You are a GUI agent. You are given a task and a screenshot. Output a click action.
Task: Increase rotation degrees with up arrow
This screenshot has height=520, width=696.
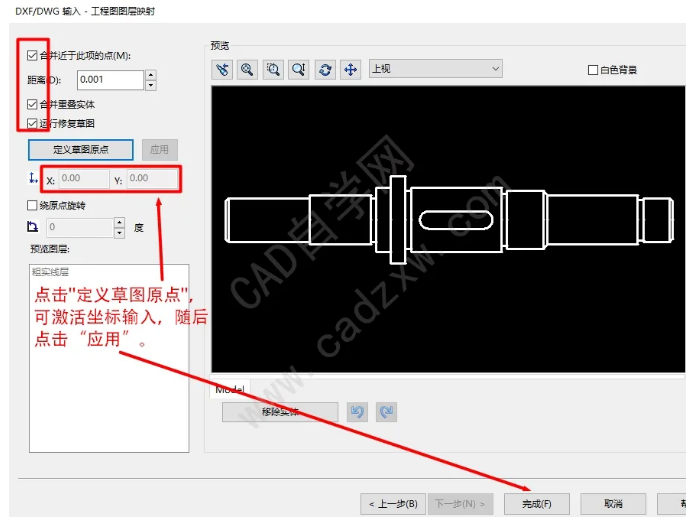[x=119, y=222]
